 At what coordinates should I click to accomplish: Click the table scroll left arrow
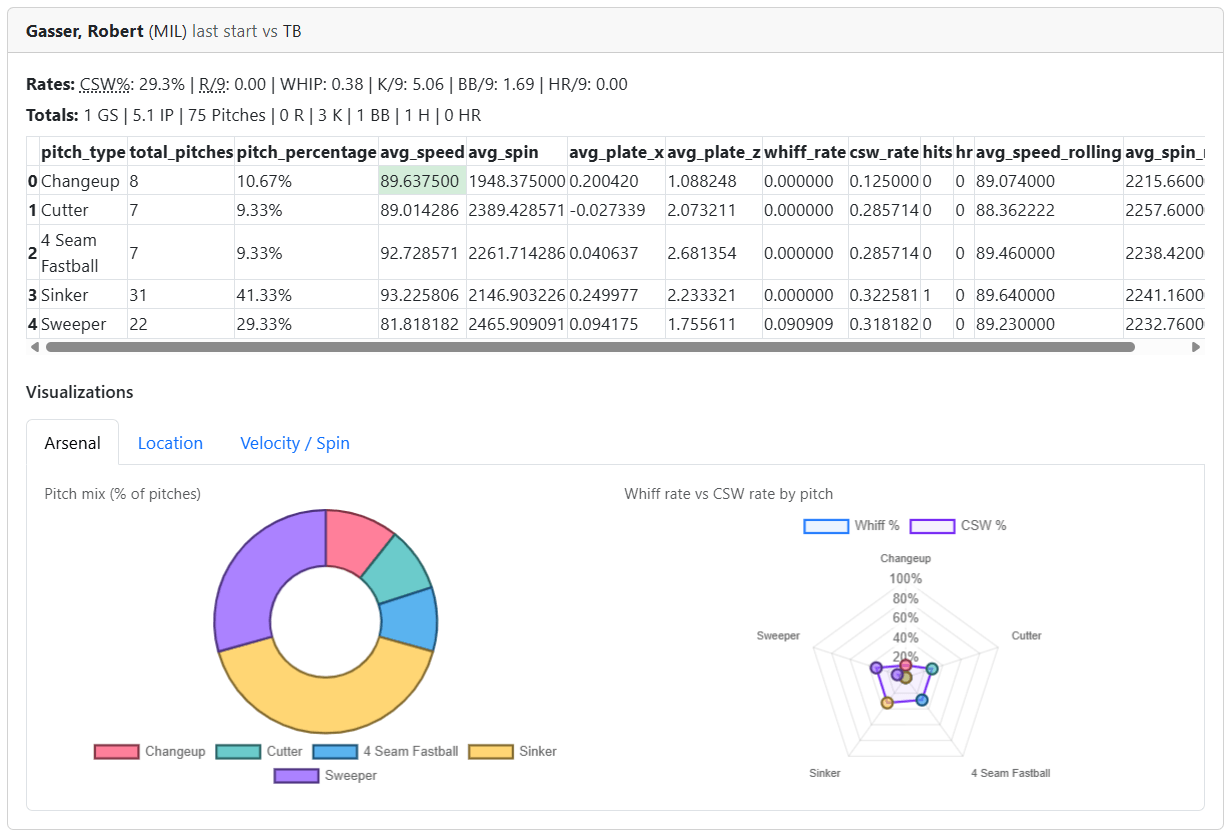pos(35,347)
